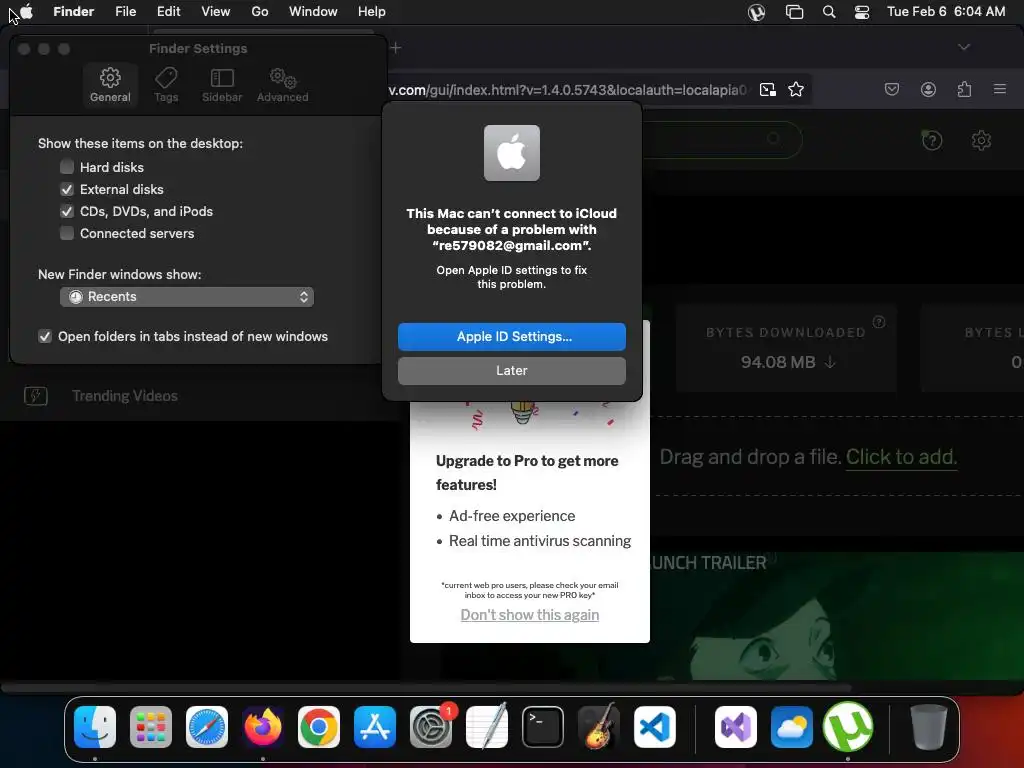
Task: Open Stage Manager window icon in menu bar
Action: point(794,12)
